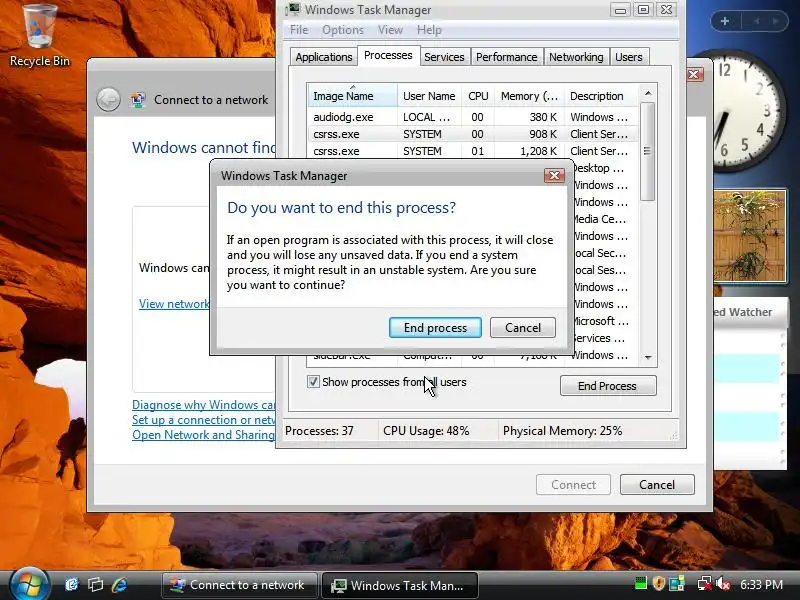Switch to the Performance tab

point(507,57)
